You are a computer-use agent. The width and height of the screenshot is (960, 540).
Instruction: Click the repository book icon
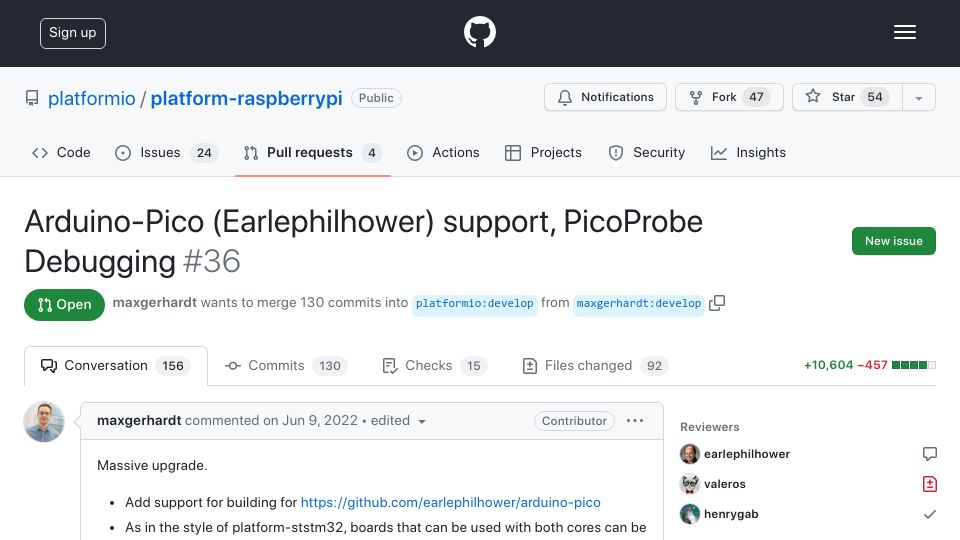pos(32,98)
